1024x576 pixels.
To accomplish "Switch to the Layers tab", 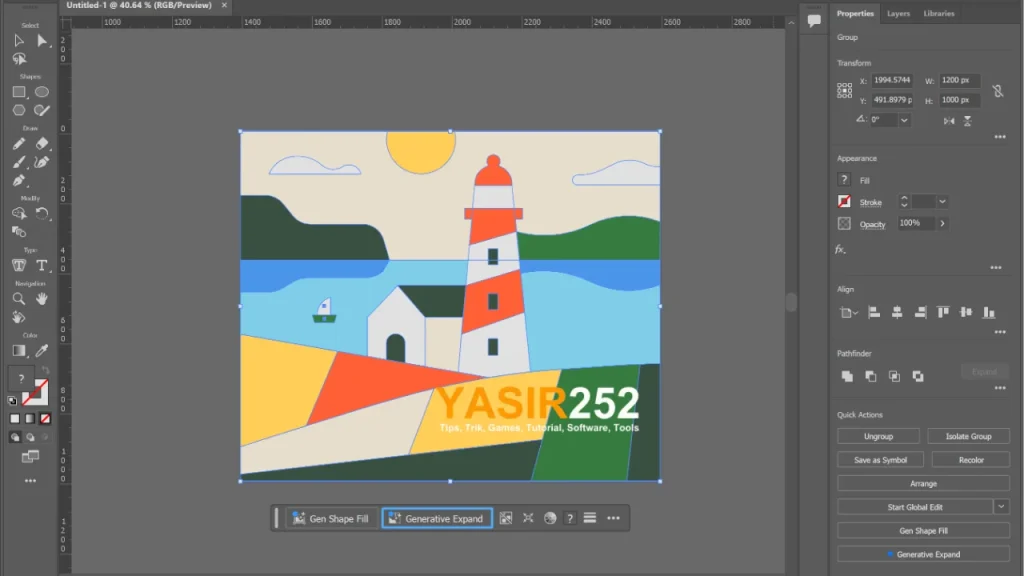I will point(898,14).
